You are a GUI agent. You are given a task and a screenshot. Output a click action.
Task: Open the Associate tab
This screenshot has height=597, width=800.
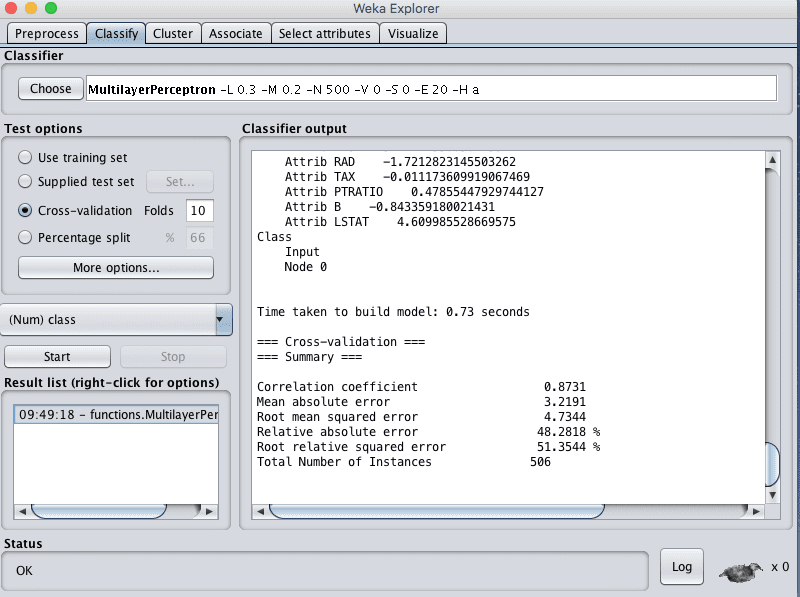coord(236,34)
